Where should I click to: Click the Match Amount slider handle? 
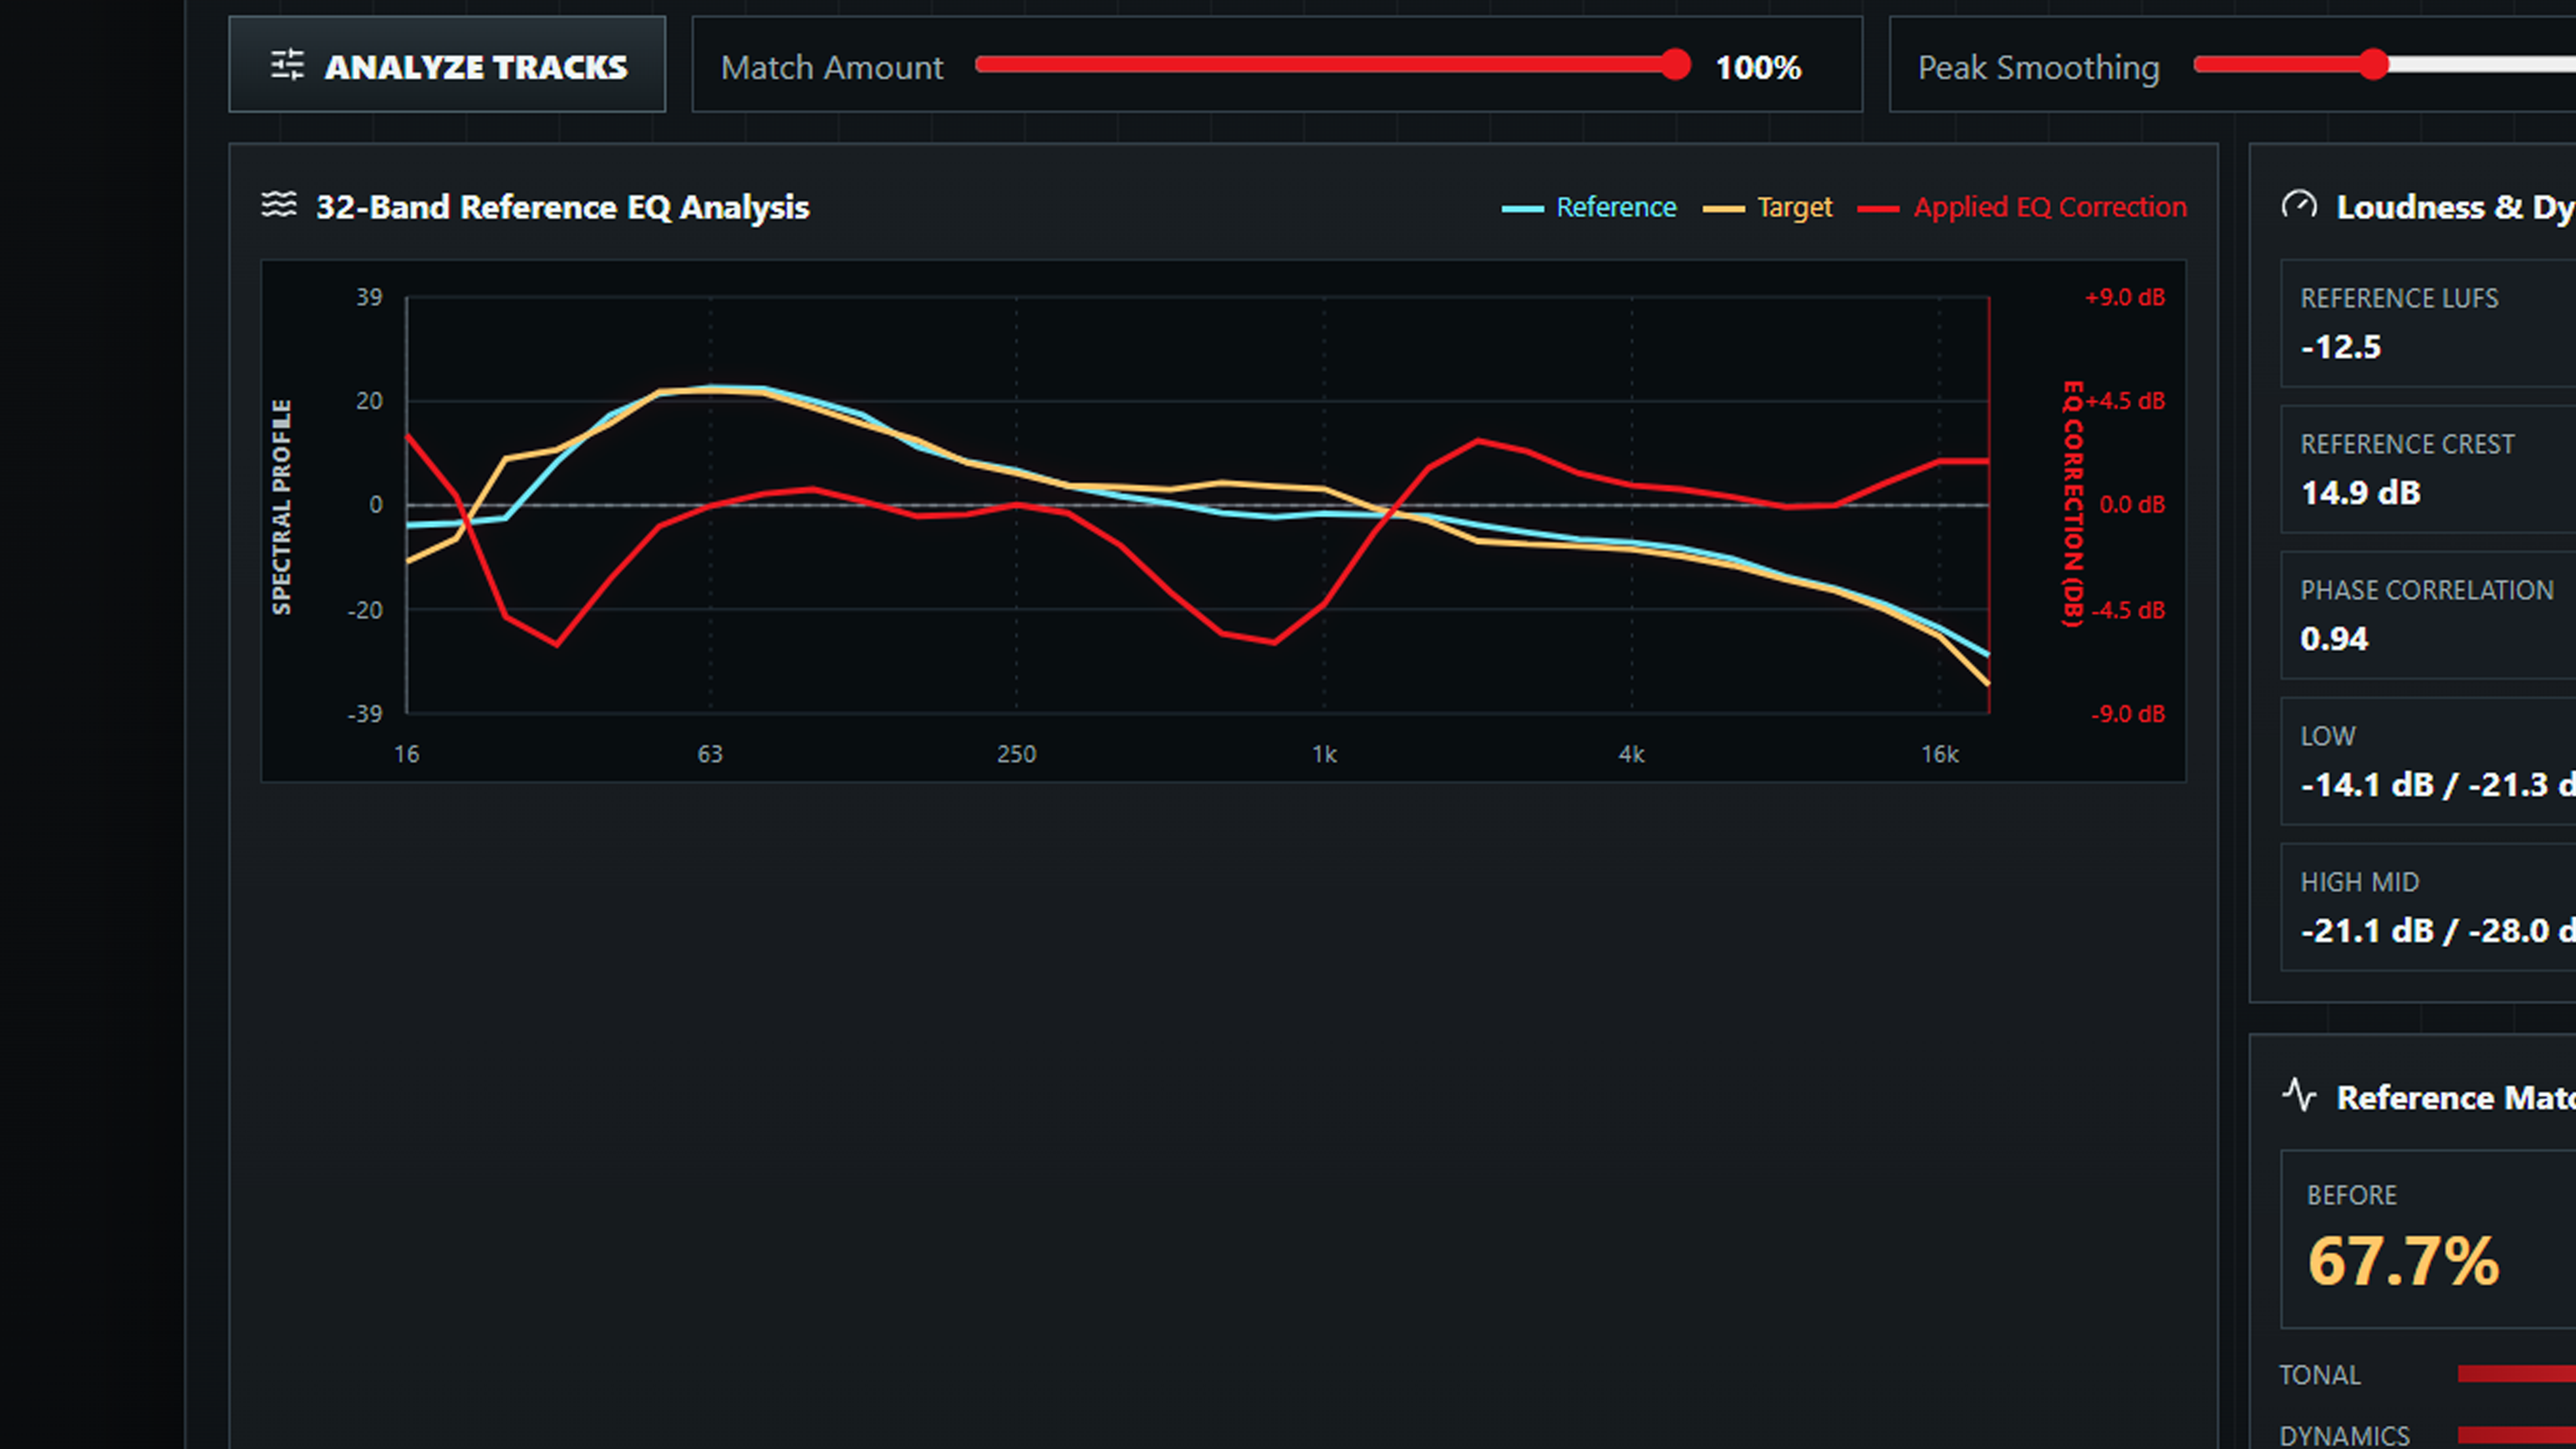pos(1675,65)
